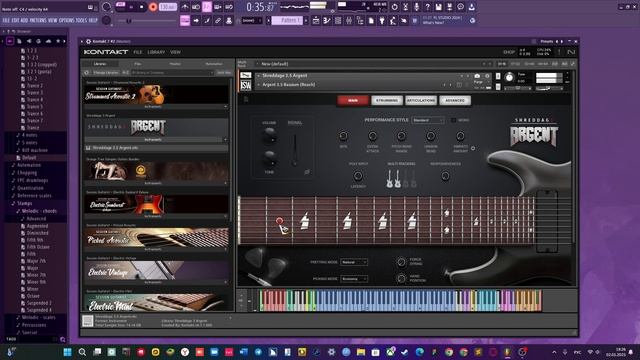Open the FL Studio Pattern 1 selector
The image size is (640, 360).
(x=287, y=20)
